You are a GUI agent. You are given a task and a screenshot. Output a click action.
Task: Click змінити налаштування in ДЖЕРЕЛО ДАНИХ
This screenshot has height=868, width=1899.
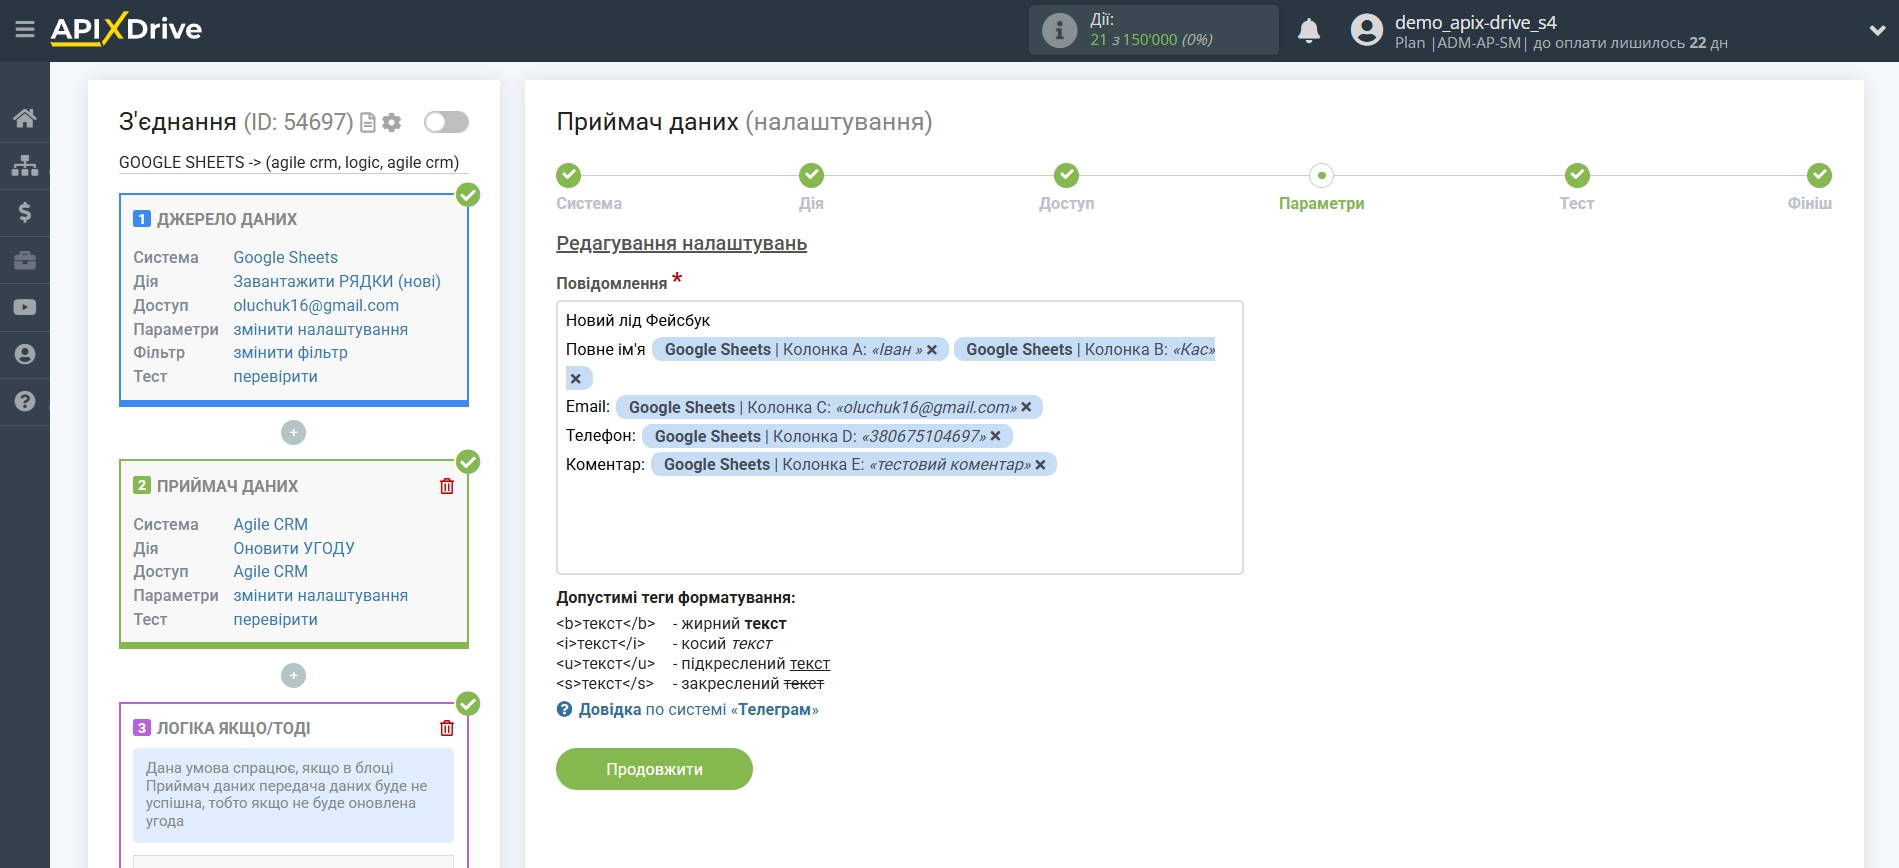pyautogui.click(x=321, y=330)
